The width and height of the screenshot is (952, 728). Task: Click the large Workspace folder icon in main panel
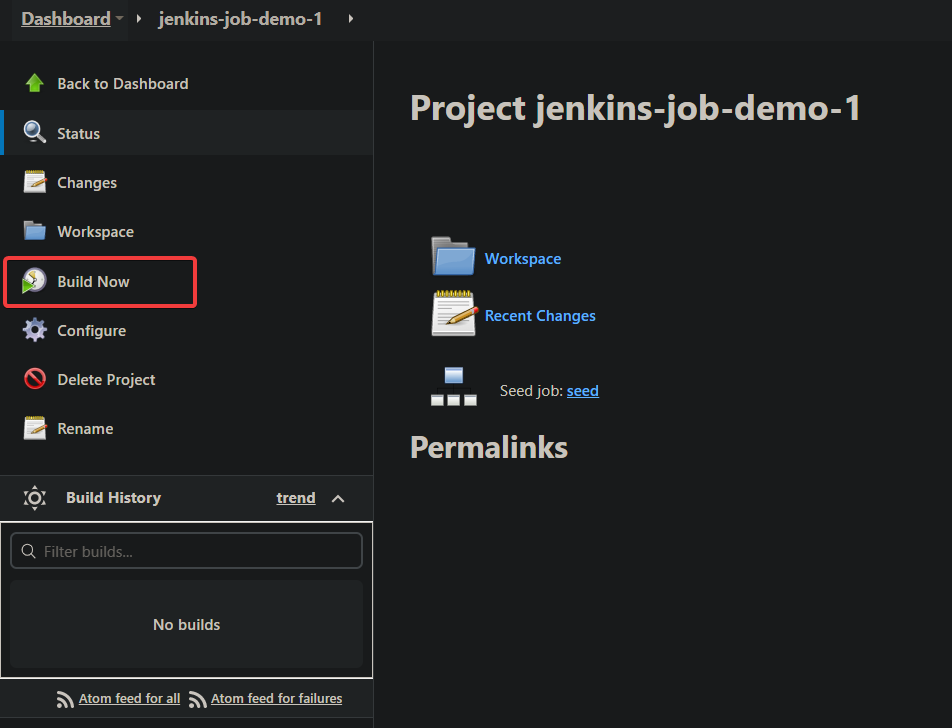coord(453,256)
